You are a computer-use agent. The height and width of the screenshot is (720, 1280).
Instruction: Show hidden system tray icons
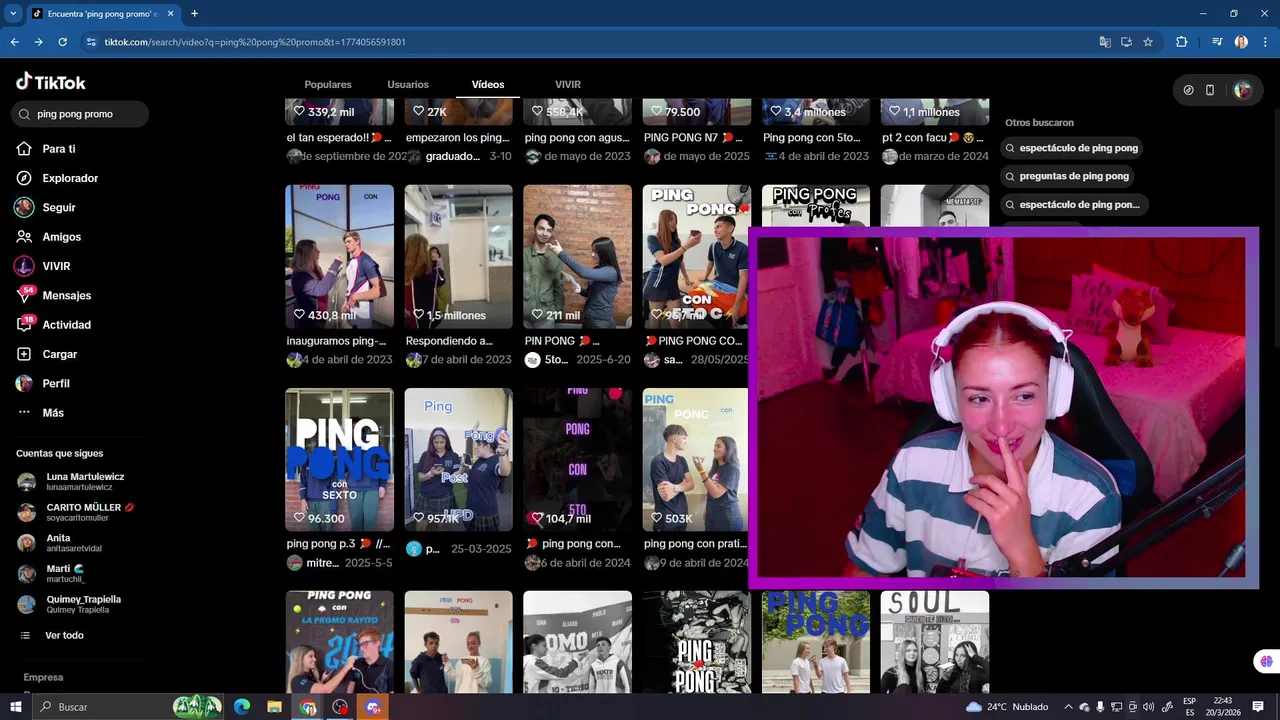tap(1068, 707)
